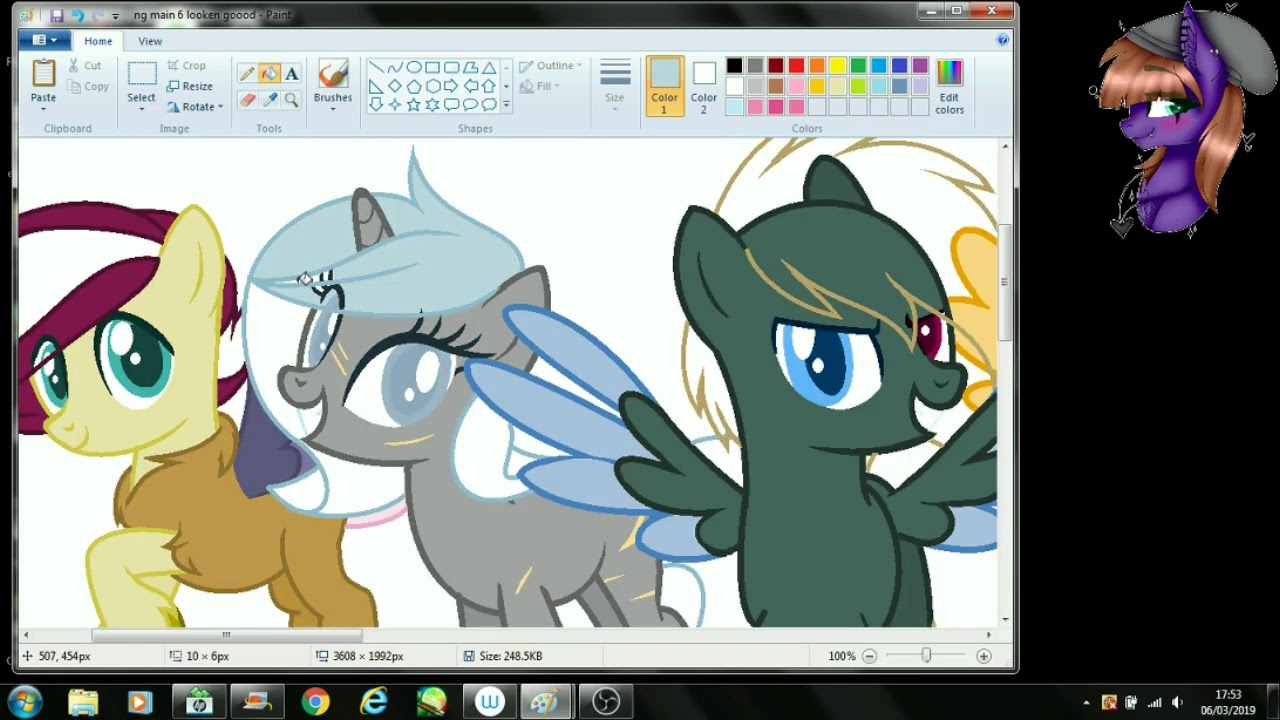Switch to the Home ribbon tab

coord(98,41)
